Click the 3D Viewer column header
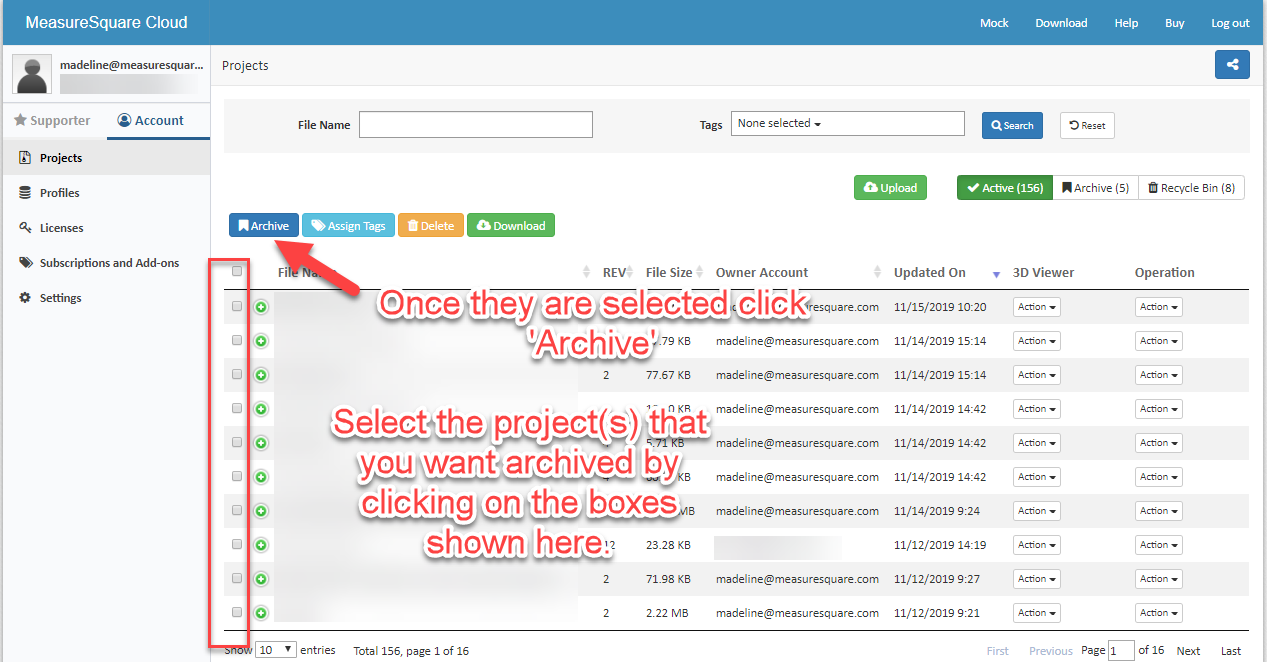Viewport: 1267px width, 662px height. pyautogui.click(x=1044, y=272)
